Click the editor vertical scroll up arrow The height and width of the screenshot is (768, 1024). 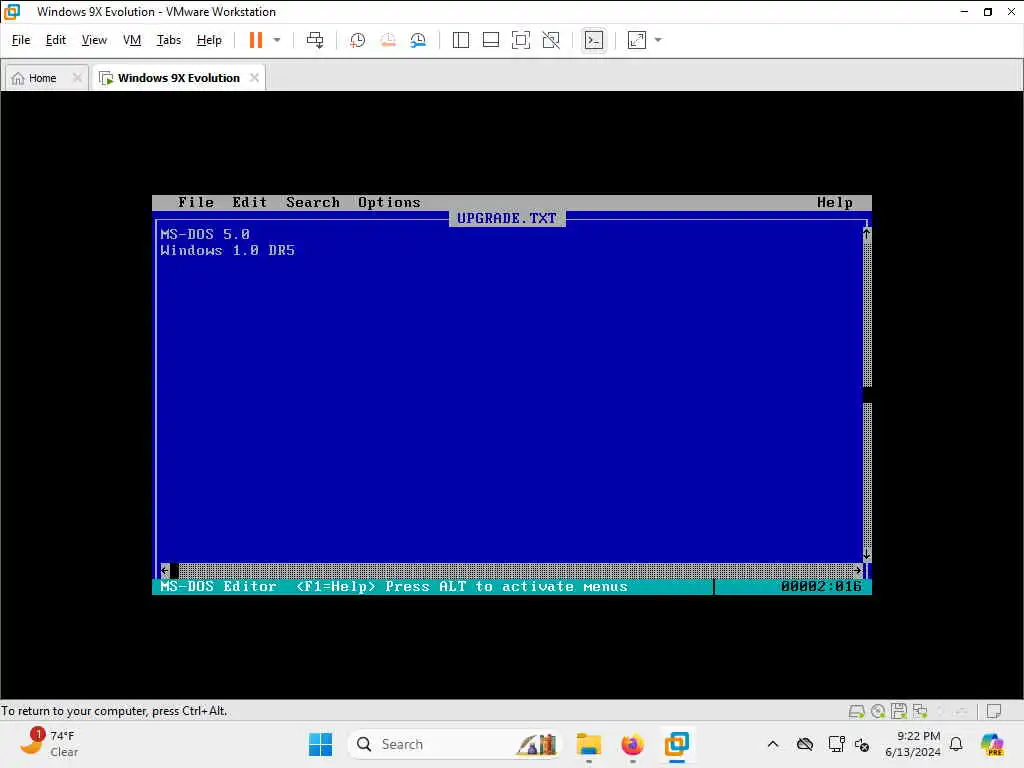[x=867, y=234]
